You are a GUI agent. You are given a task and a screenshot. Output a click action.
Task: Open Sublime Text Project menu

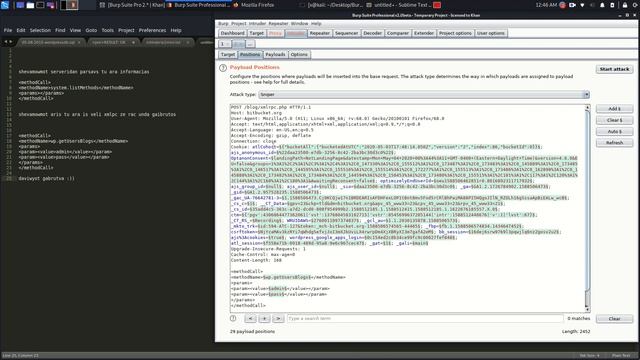(126, 30)
